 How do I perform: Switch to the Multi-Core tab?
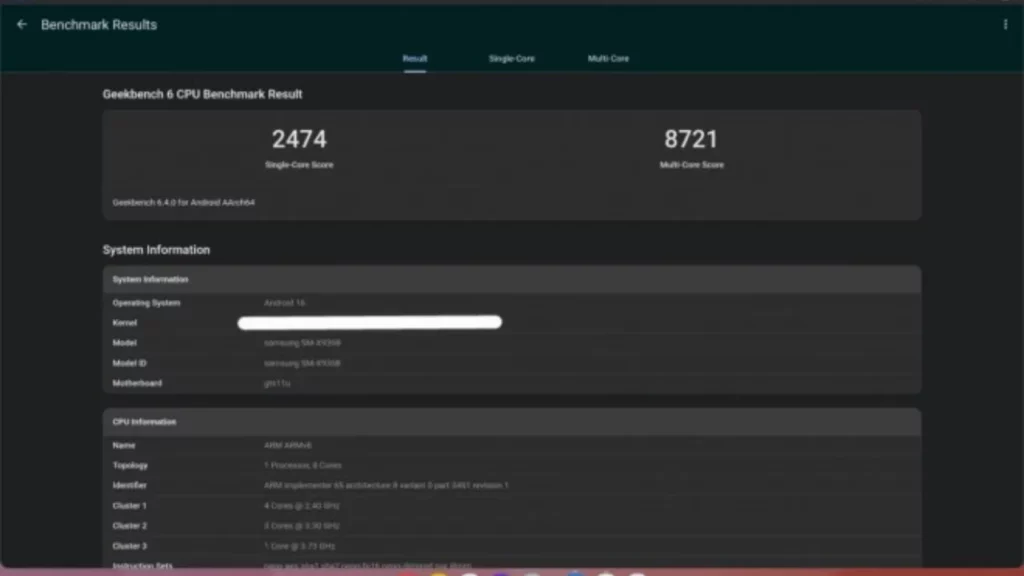(x=608, y=58)
